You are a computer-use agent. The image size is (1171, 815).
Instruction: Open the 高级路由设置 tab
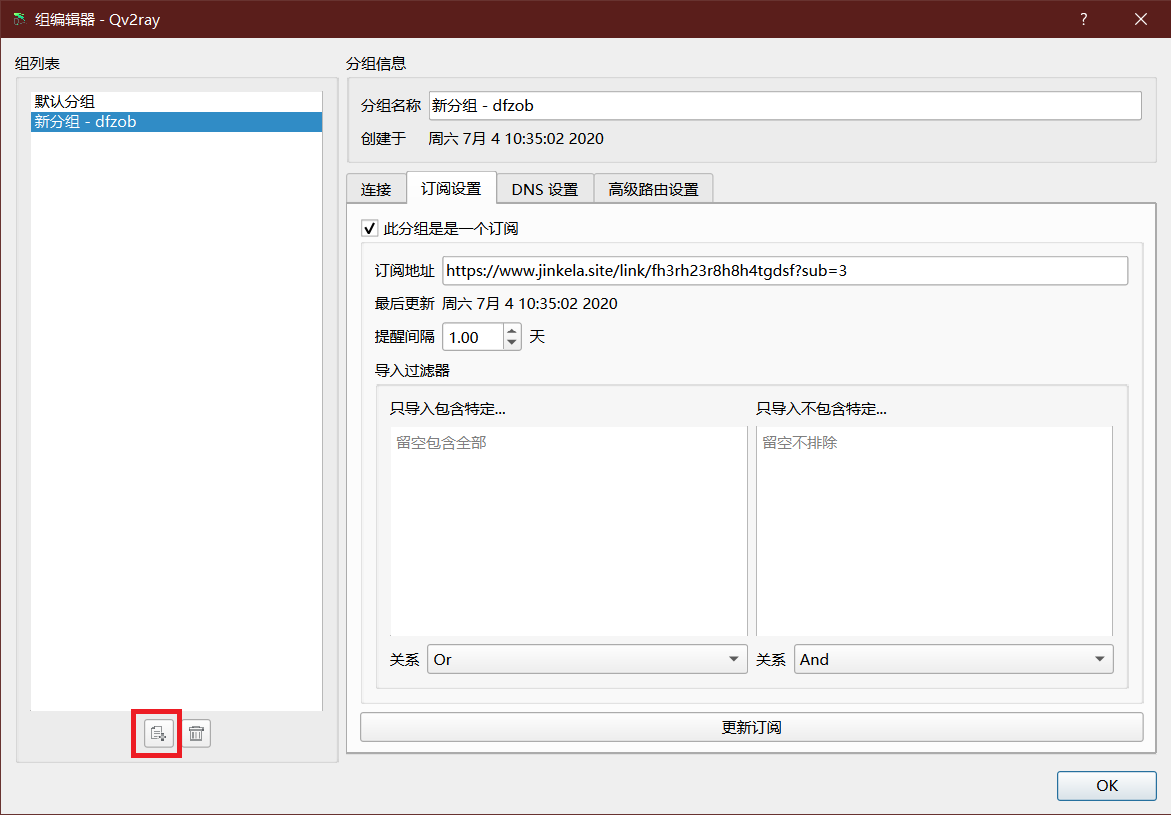[x=653, y=189]
